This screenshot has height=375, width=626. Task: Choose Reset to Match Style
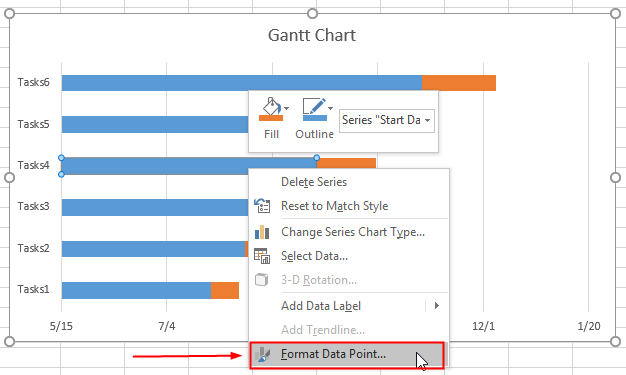pyautogui.click(x=335, y=206)
